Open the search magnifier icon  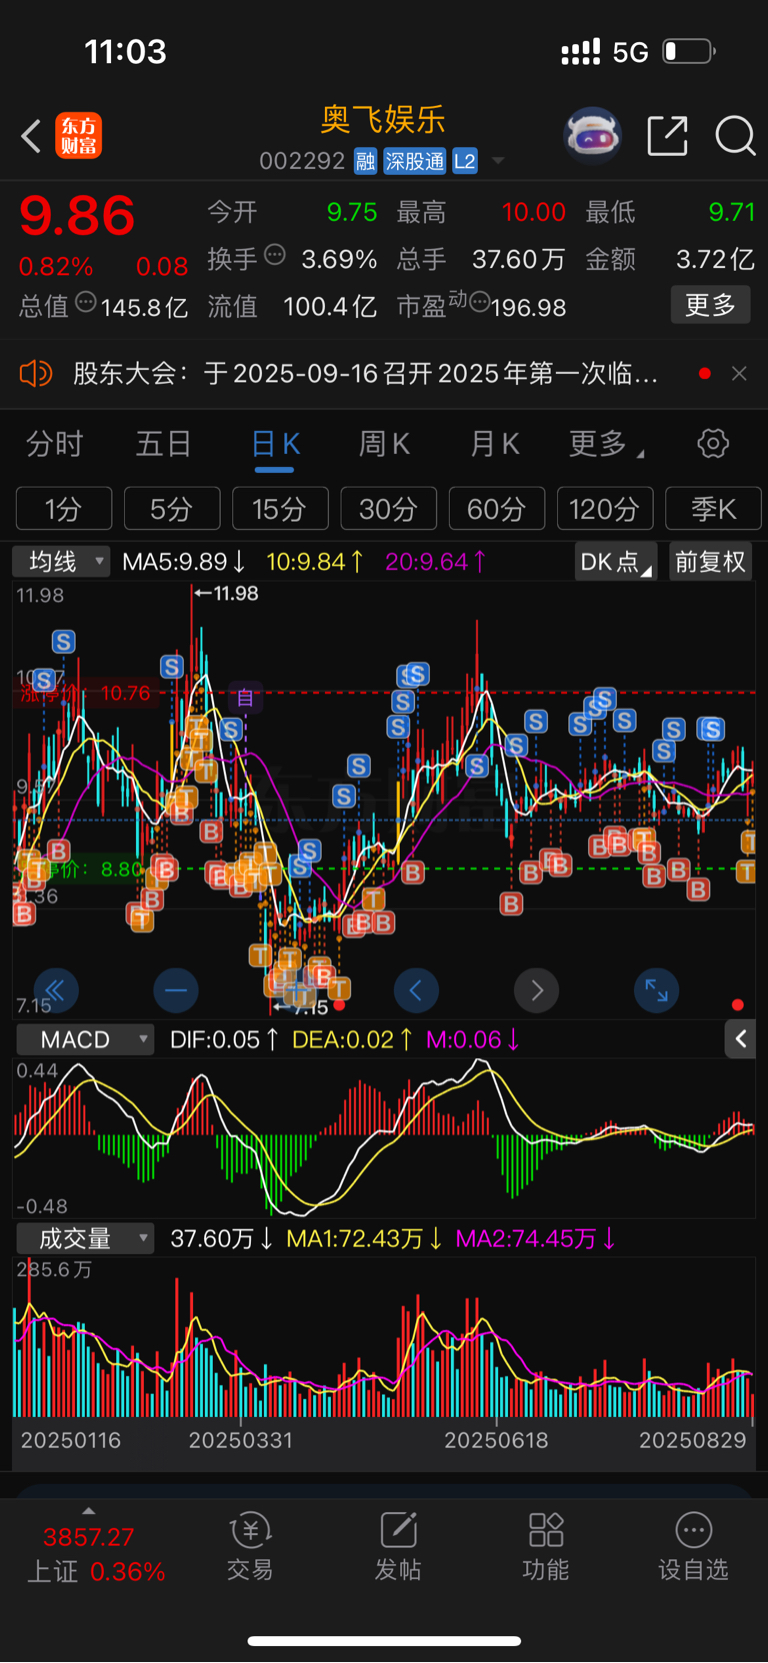click(x=735, y=136)
